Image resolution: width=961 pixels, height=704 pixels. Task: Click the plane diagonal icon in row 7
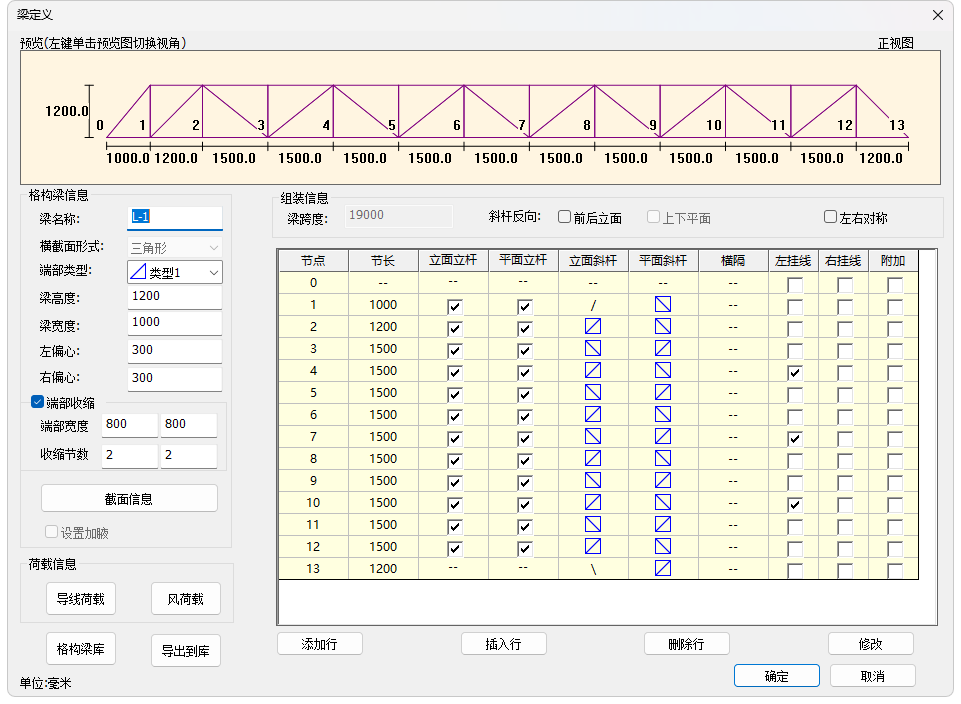point(663,436)
